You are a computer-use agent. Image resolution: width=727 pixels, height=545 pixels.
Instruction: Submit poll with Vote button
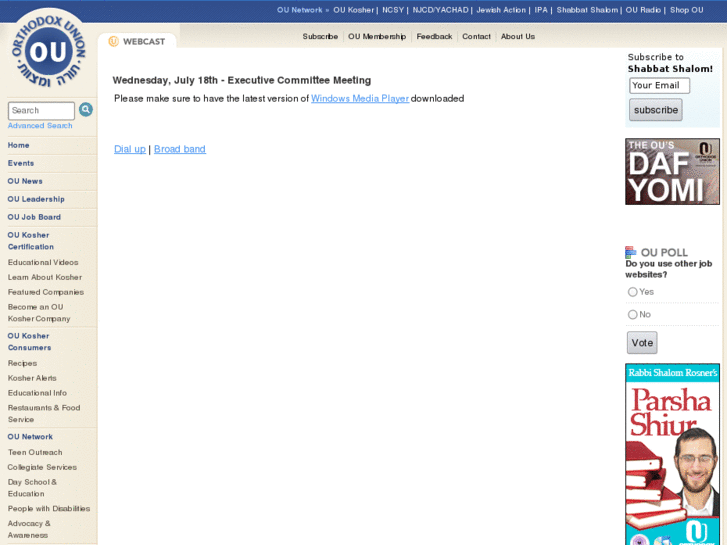[642, 343]
